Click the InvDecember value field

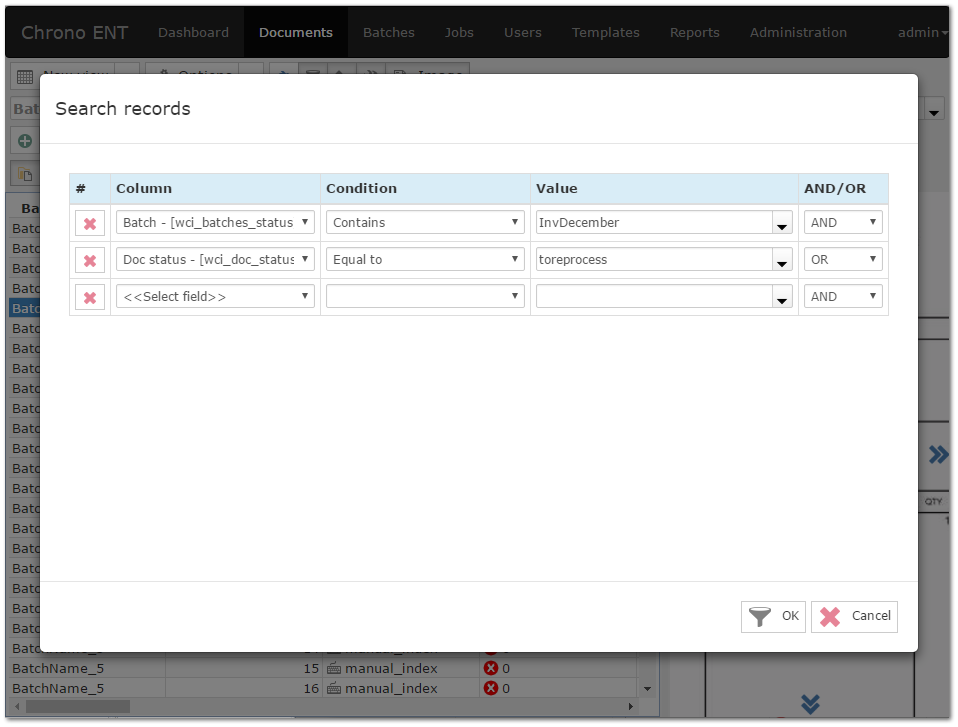[x=654, y=222]
